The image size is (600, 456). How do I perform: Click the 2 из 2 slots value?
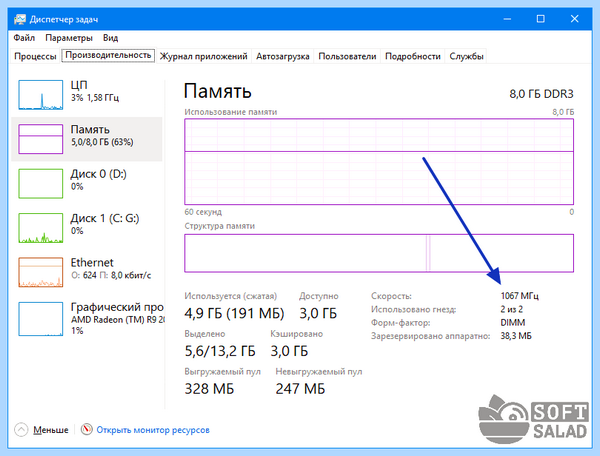pyautogui.click(x=512, y=309)
